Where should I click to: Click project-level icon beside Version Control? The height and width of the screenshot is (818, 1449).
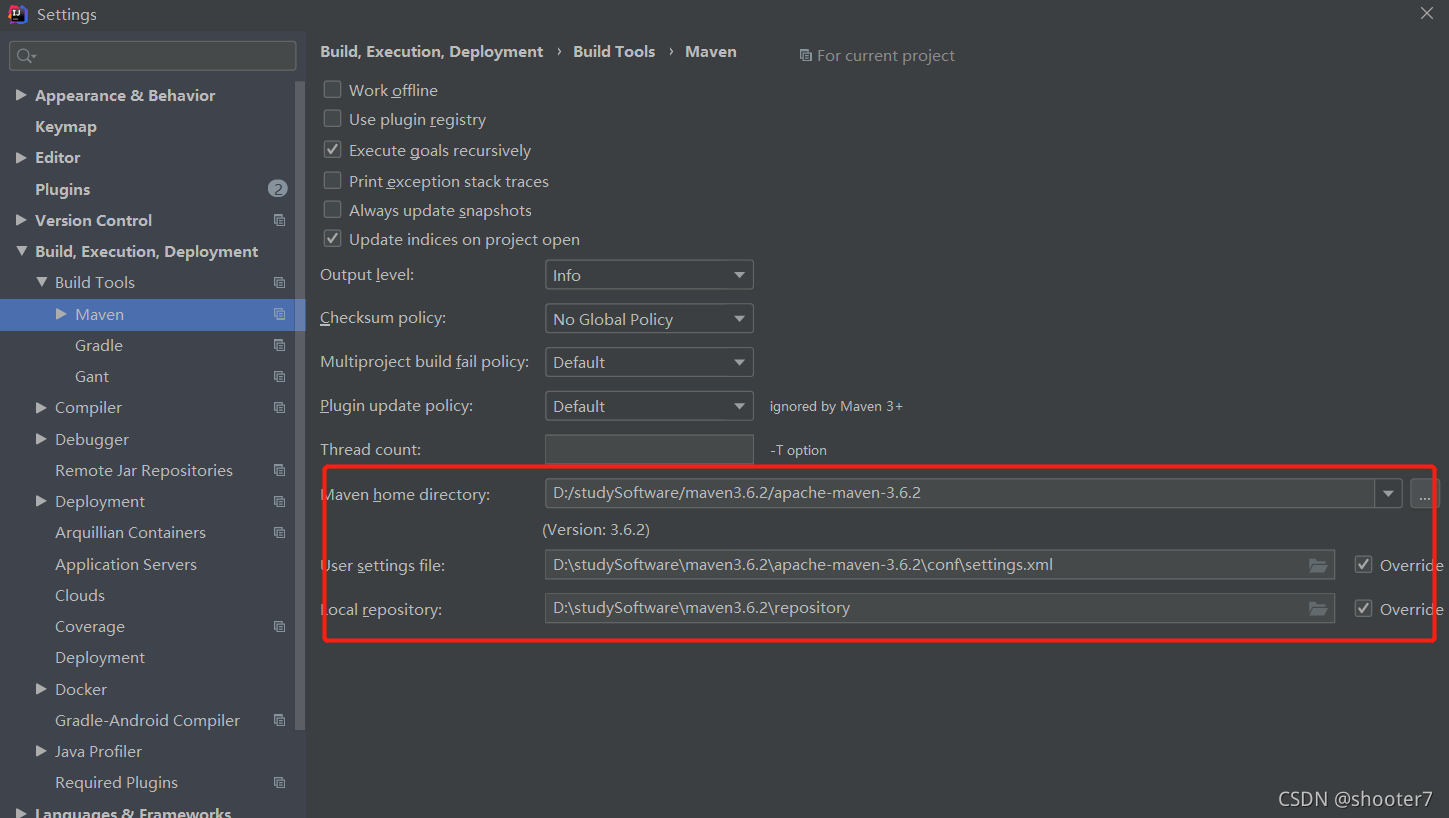(x=279, y=220)
